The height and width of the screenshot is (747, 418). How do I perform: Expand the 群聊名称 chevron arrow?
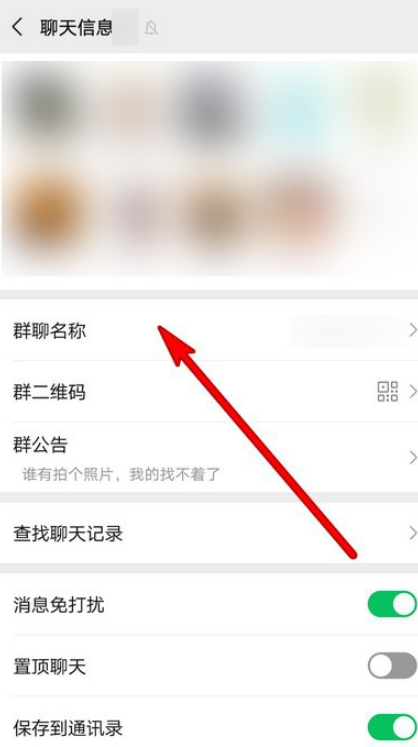(413, 330)
